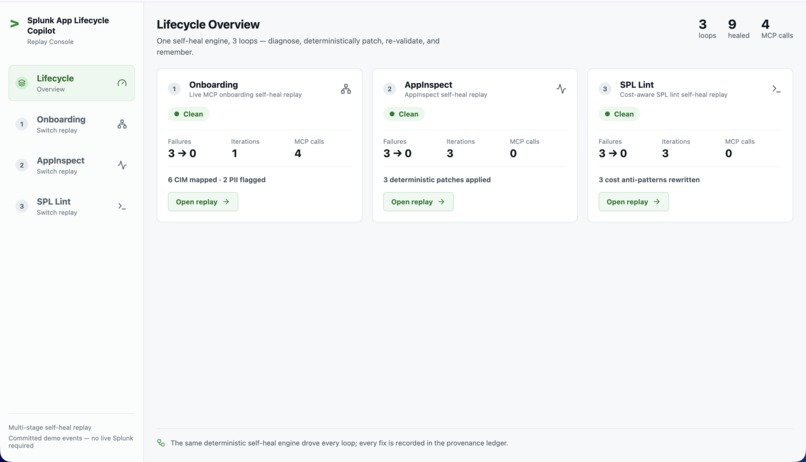Click number 2 badge on AppInspect card
806x462 pixels.
point(390,89)
